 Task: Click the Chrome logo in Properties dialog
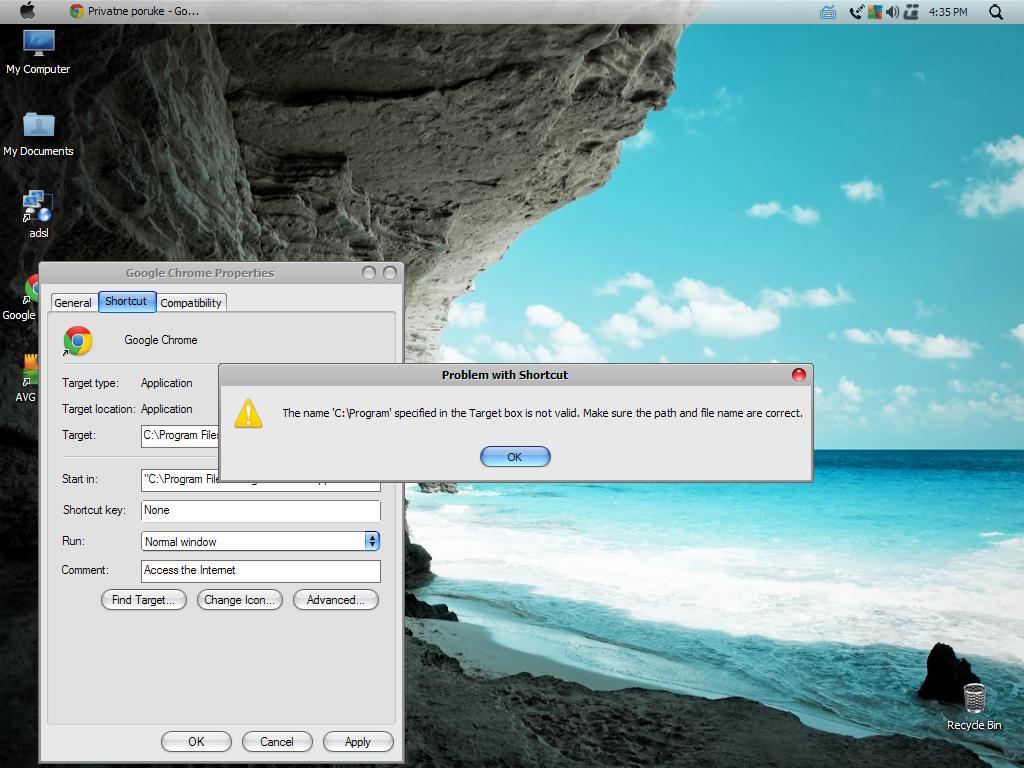point(78,340)
